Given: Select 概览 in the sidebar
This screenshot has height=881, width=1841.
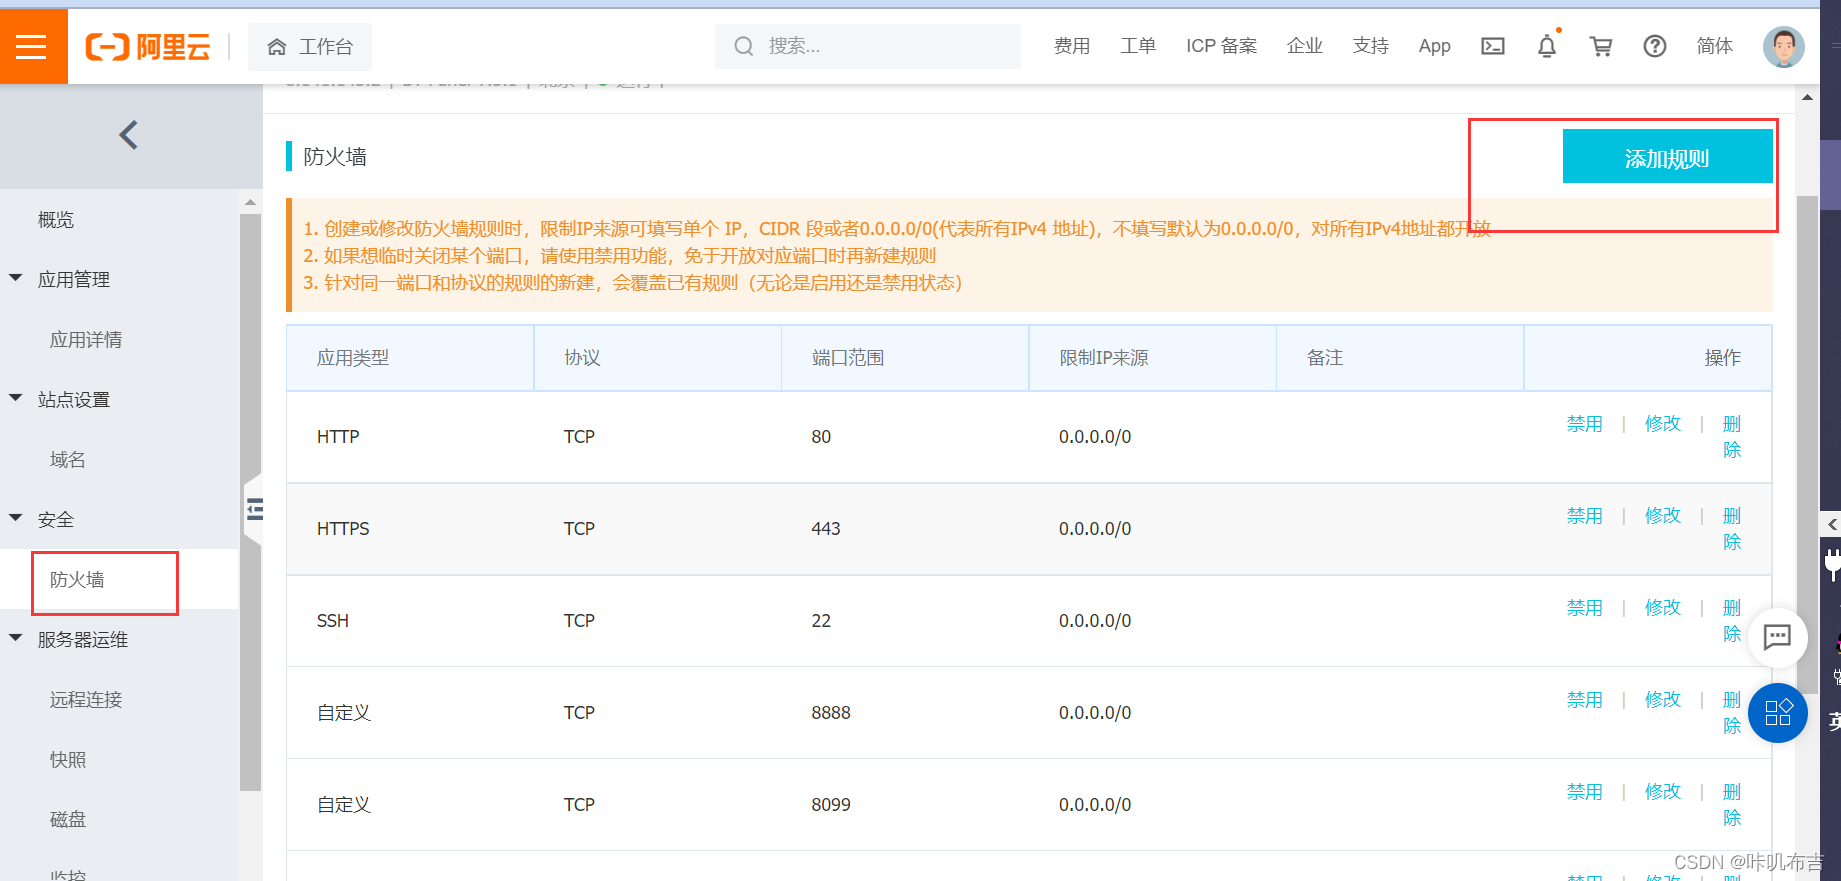Looking at the screenshot, I should pyautogui.click(x=56, y=220).
